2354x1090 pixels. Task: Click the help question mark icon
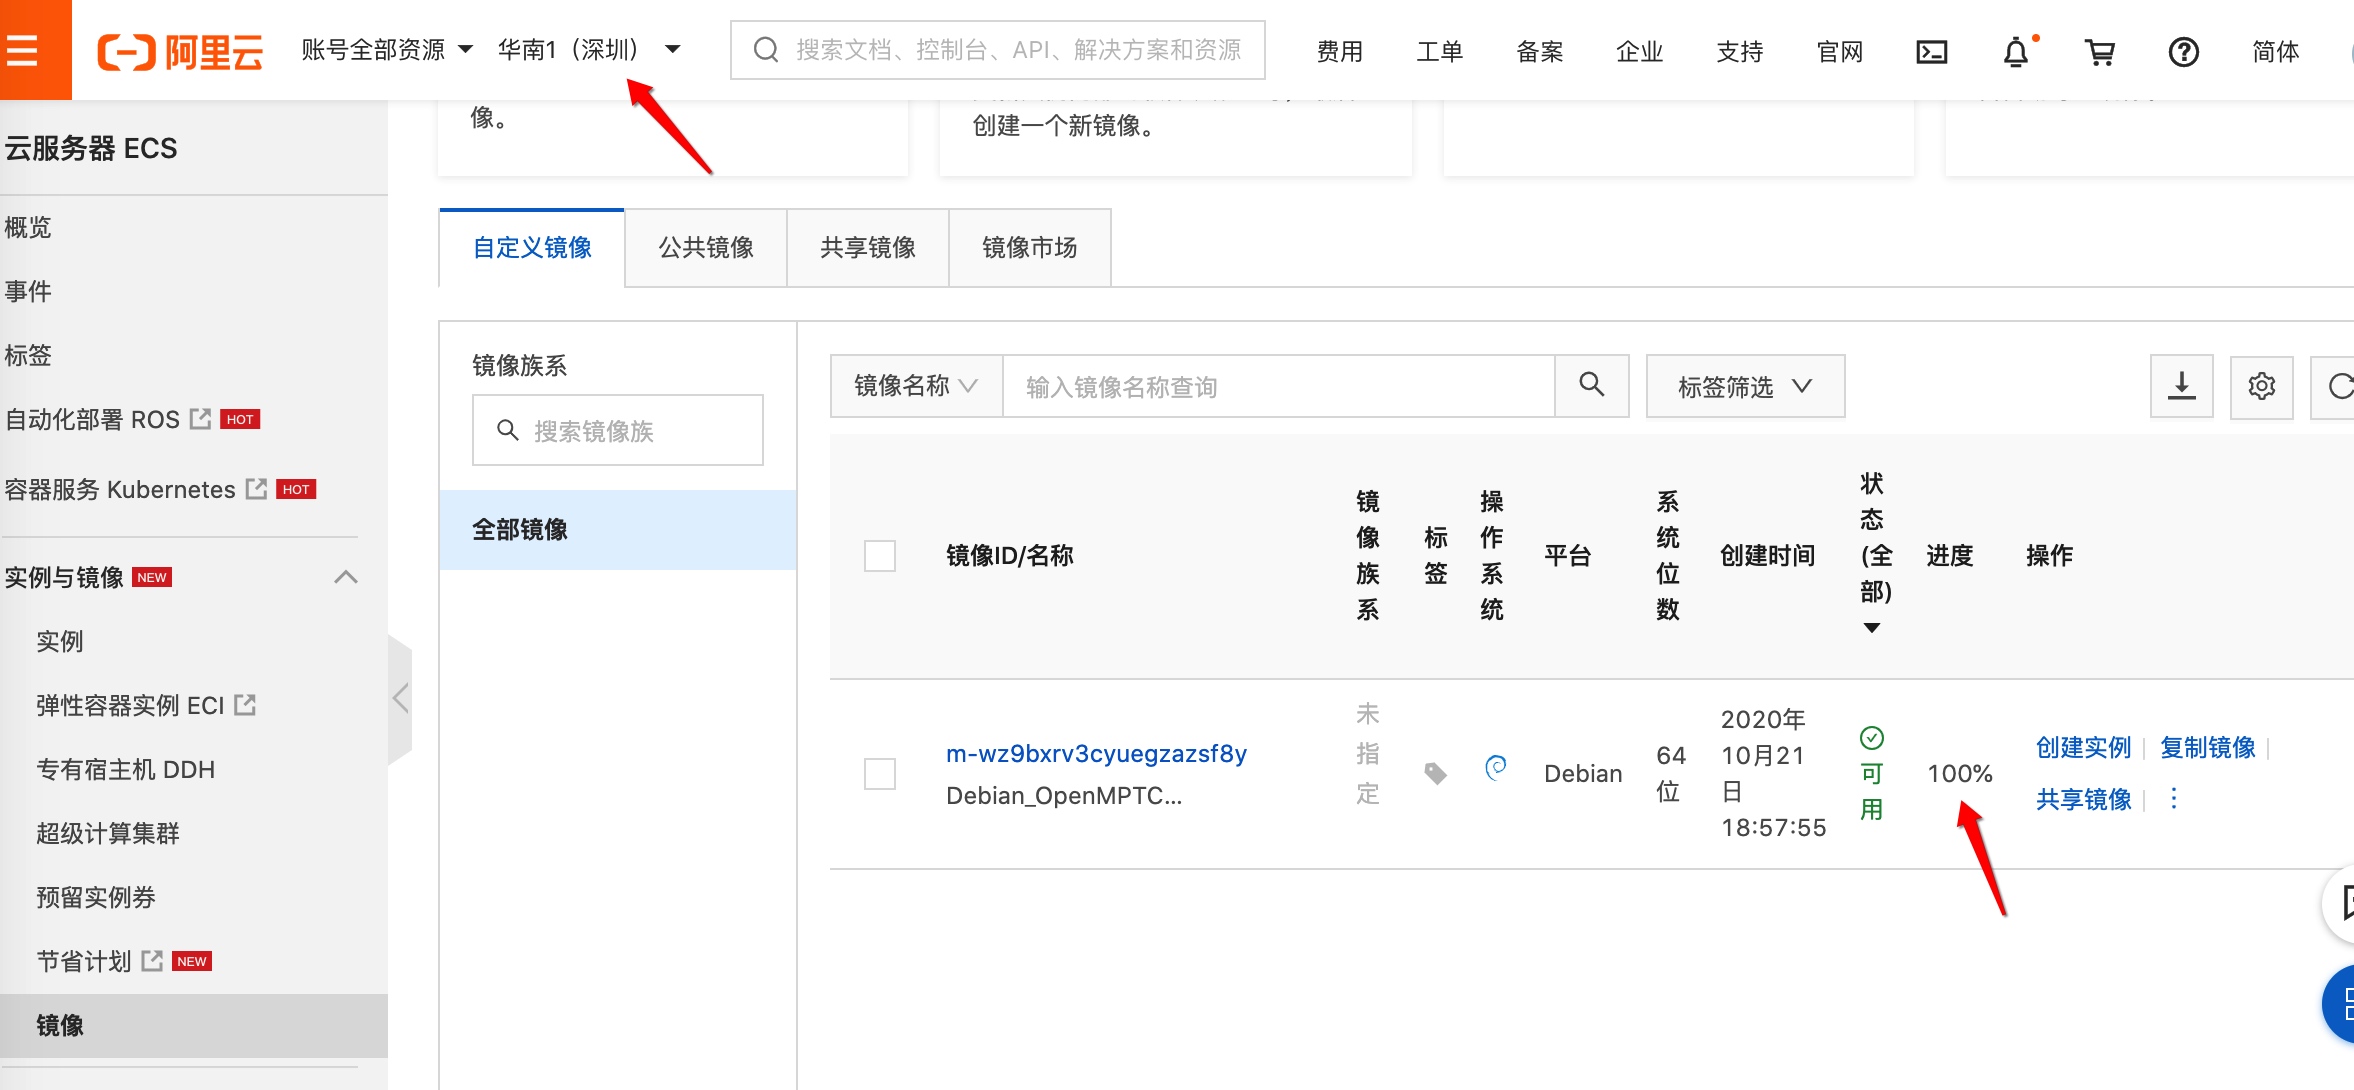point(2183,52)
